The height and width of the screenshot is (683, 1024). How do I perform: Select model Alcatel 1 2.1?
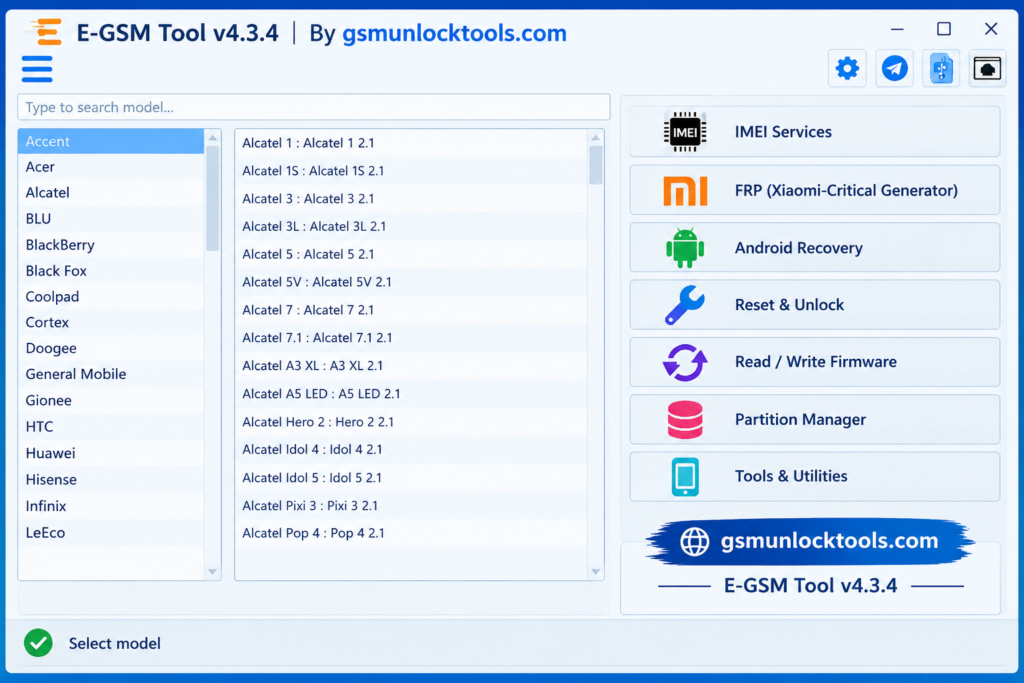tap(411, 143)
